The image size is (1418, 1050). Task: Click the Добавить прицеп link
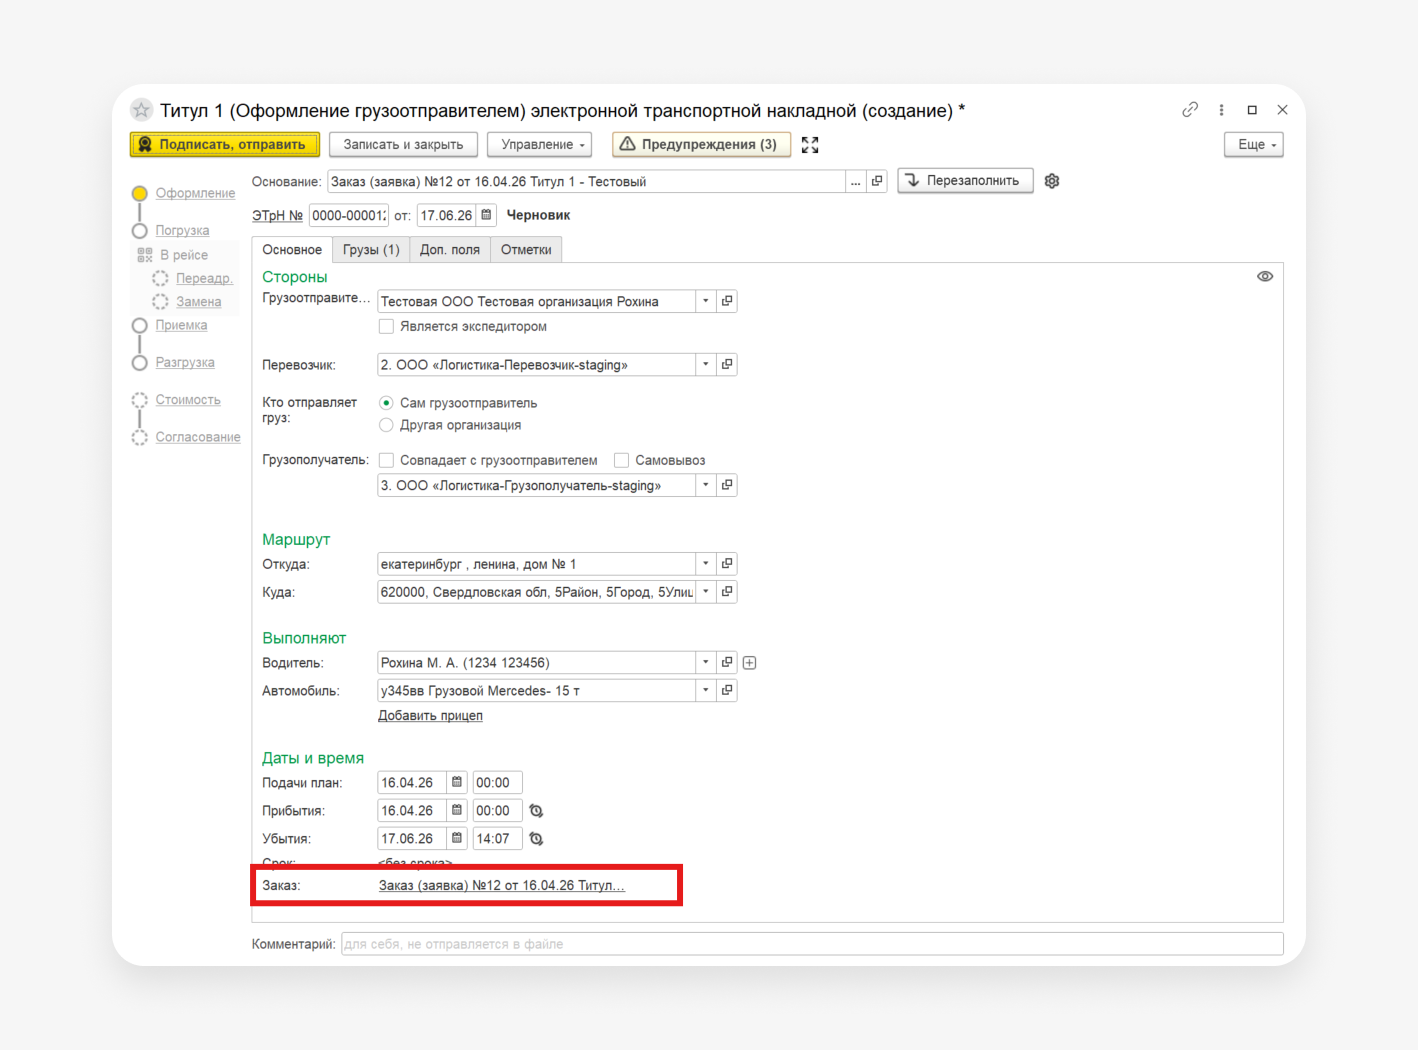430,716
